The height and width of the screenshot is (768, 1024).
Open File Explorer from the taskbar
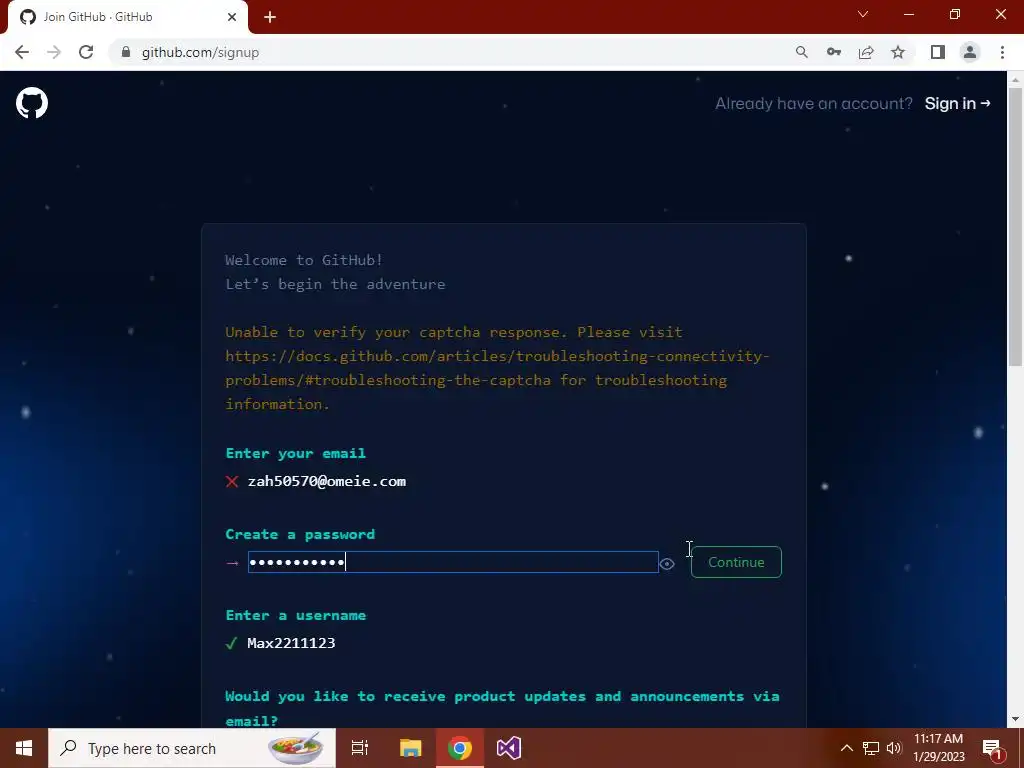point(411,748)
